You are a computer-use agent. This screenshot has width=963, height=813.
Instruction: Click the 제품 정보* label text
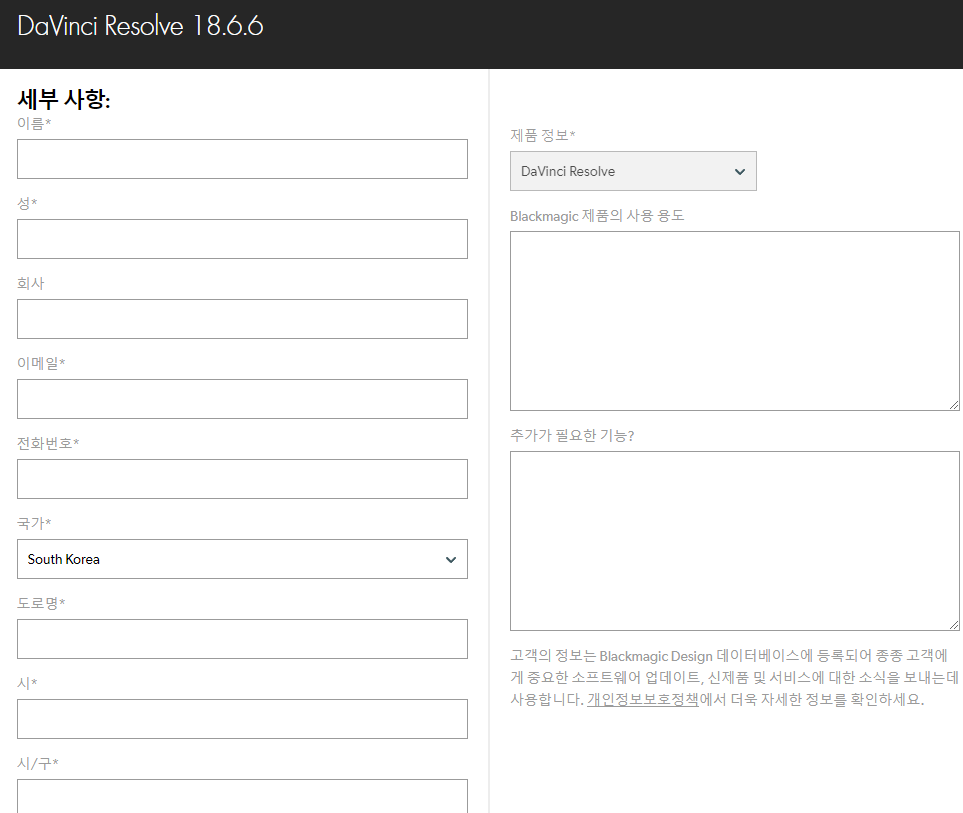click(x=542, y=135)
